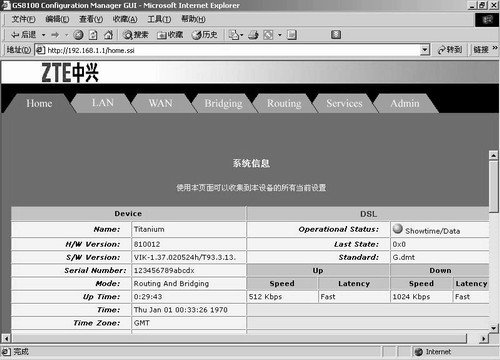Click the Edit document toolbar icon

(x=292, y=35)
